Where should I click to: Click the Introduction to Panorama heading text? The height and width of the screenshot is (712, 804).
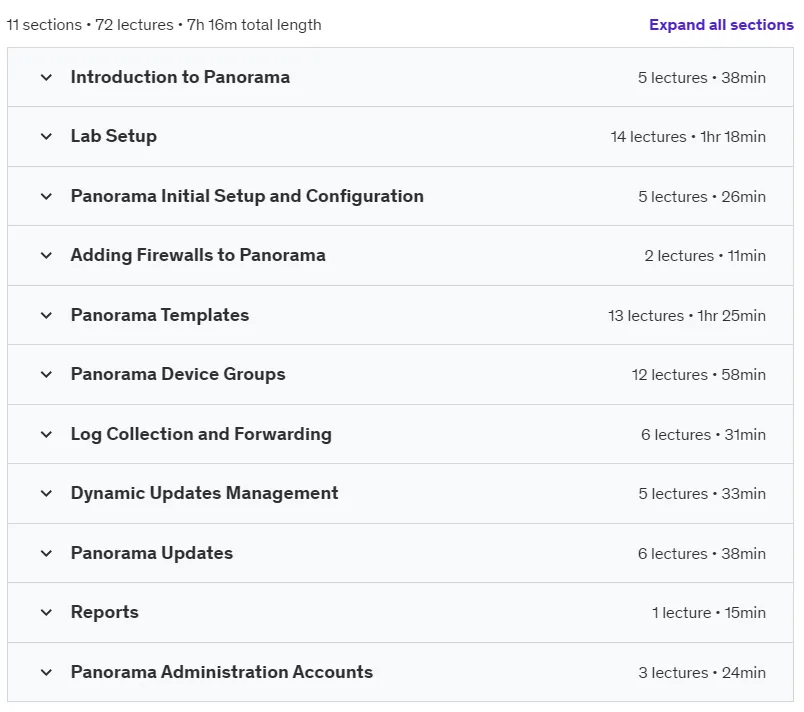(180, 77)
